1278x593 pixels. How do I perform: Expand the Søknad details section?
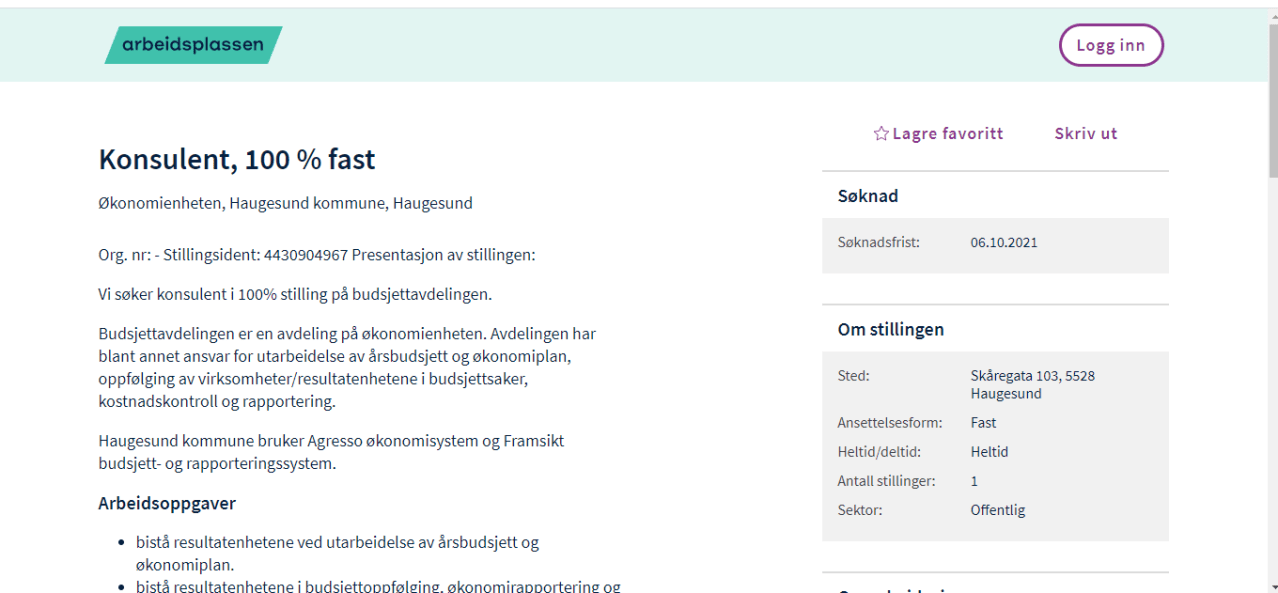coord(868,195)
